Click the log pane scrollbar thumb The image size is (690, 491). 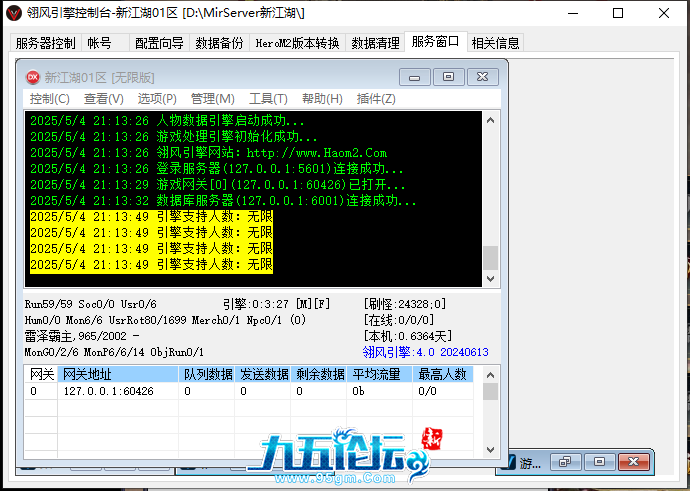tap(491, 258)
